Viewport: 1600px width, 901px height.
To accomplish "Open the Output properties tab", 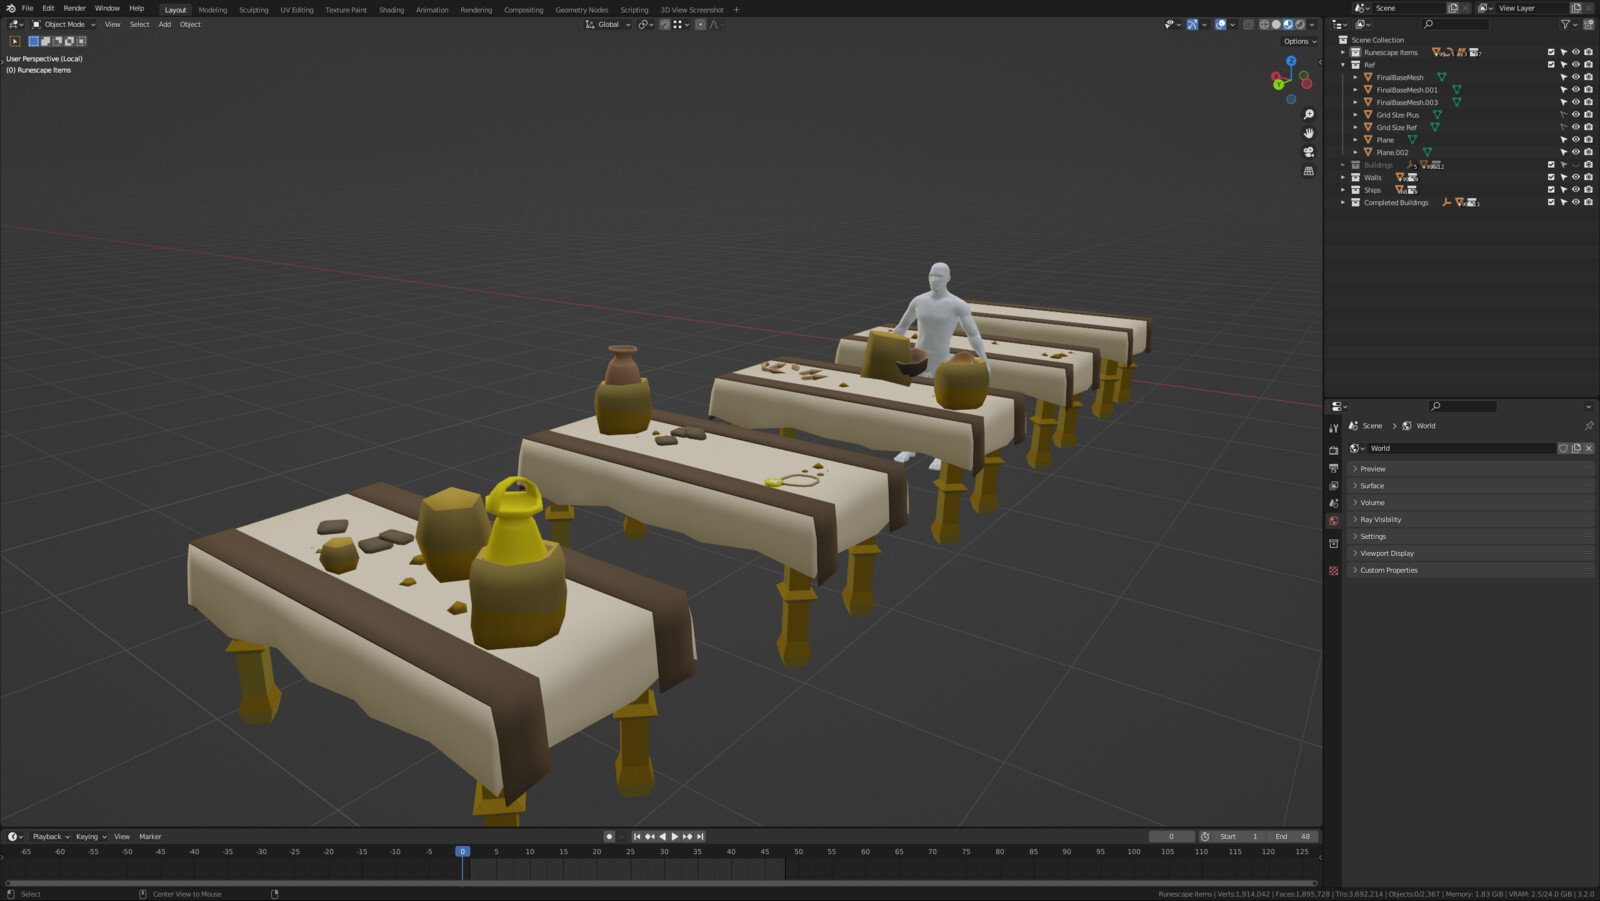I will click(x=1333, y=468).
